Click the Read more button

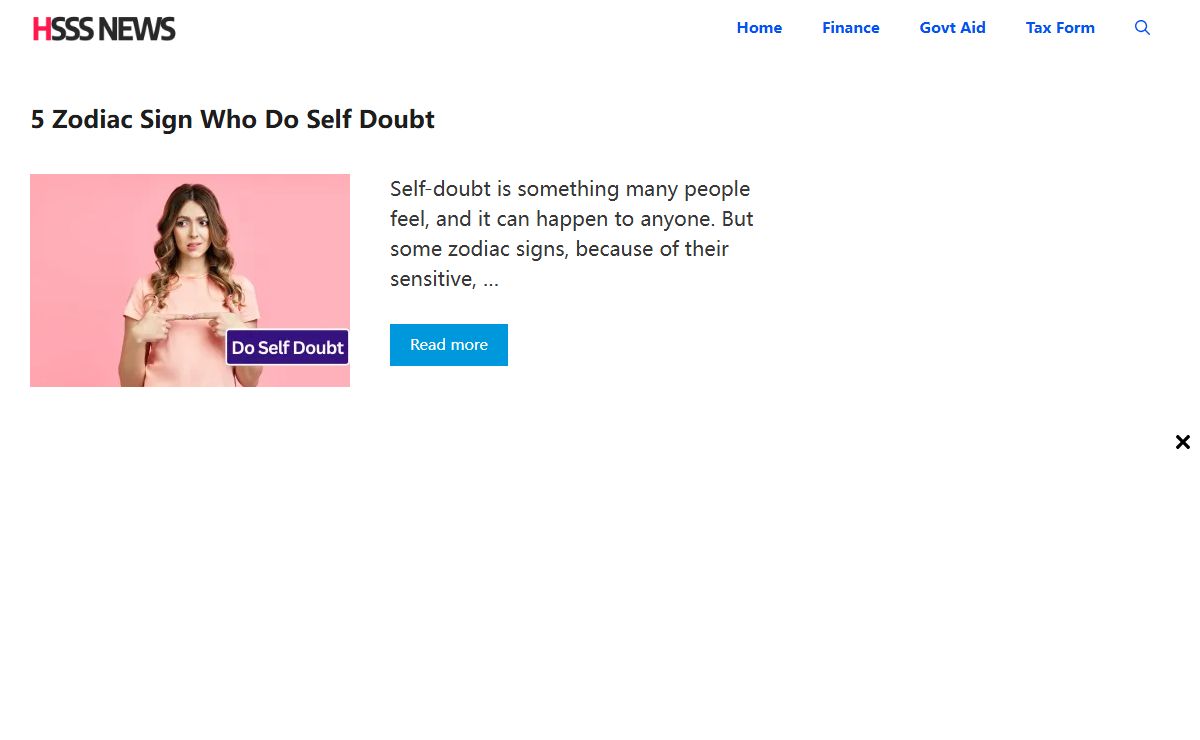[x=449, y=345]
